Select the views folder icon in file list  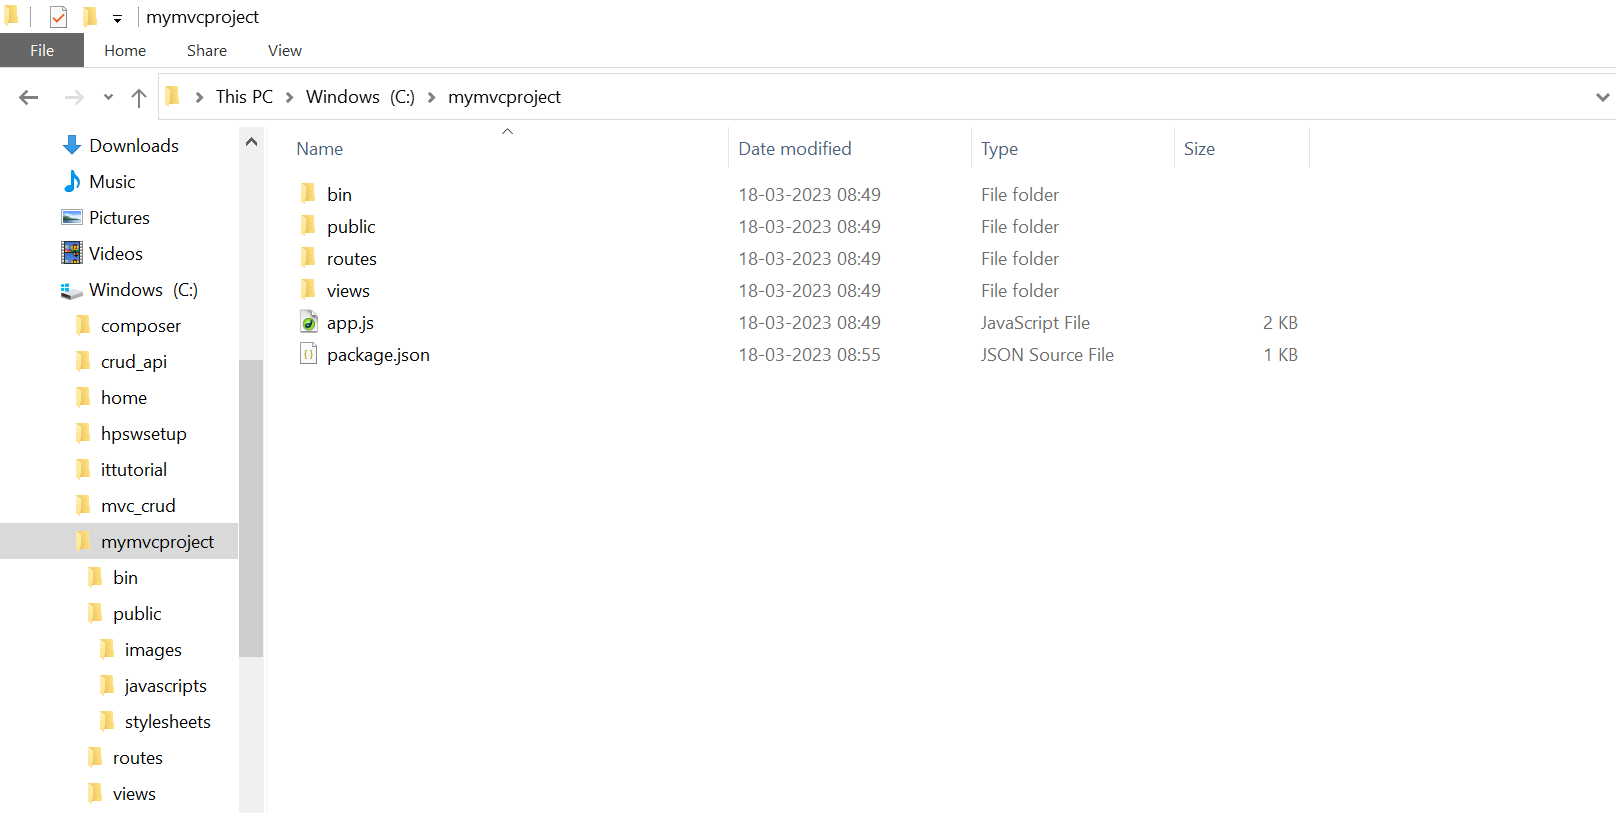[x=308, y=289]
